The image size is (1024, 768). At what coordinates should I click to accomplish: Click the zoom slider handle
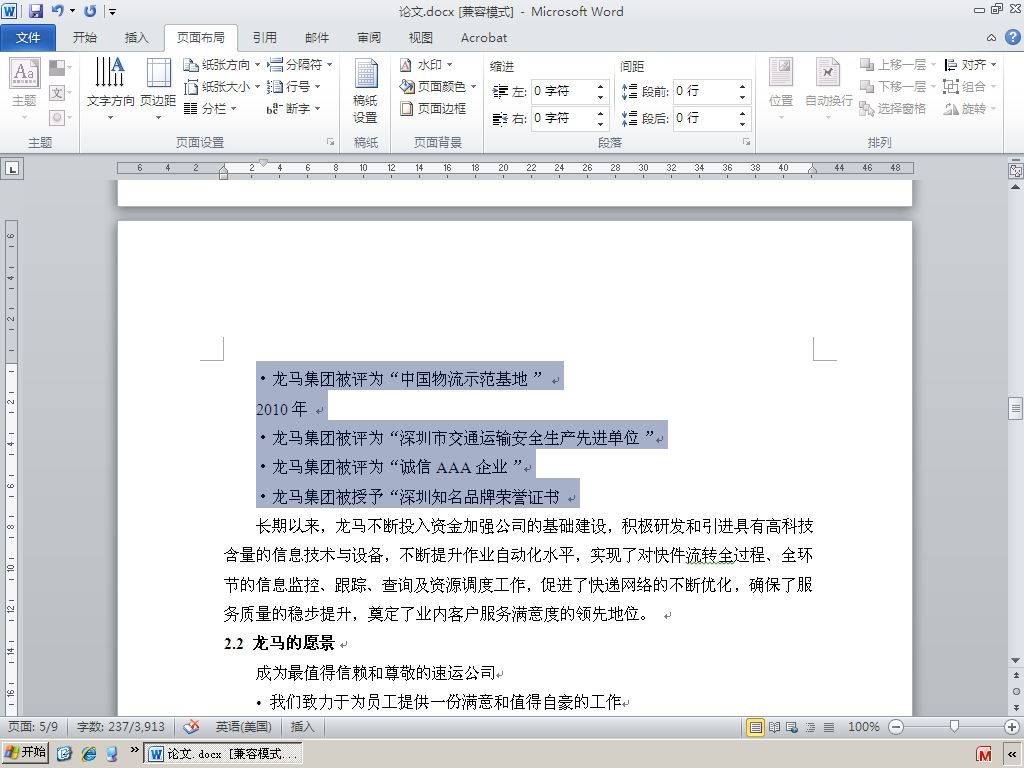[954, 727]
